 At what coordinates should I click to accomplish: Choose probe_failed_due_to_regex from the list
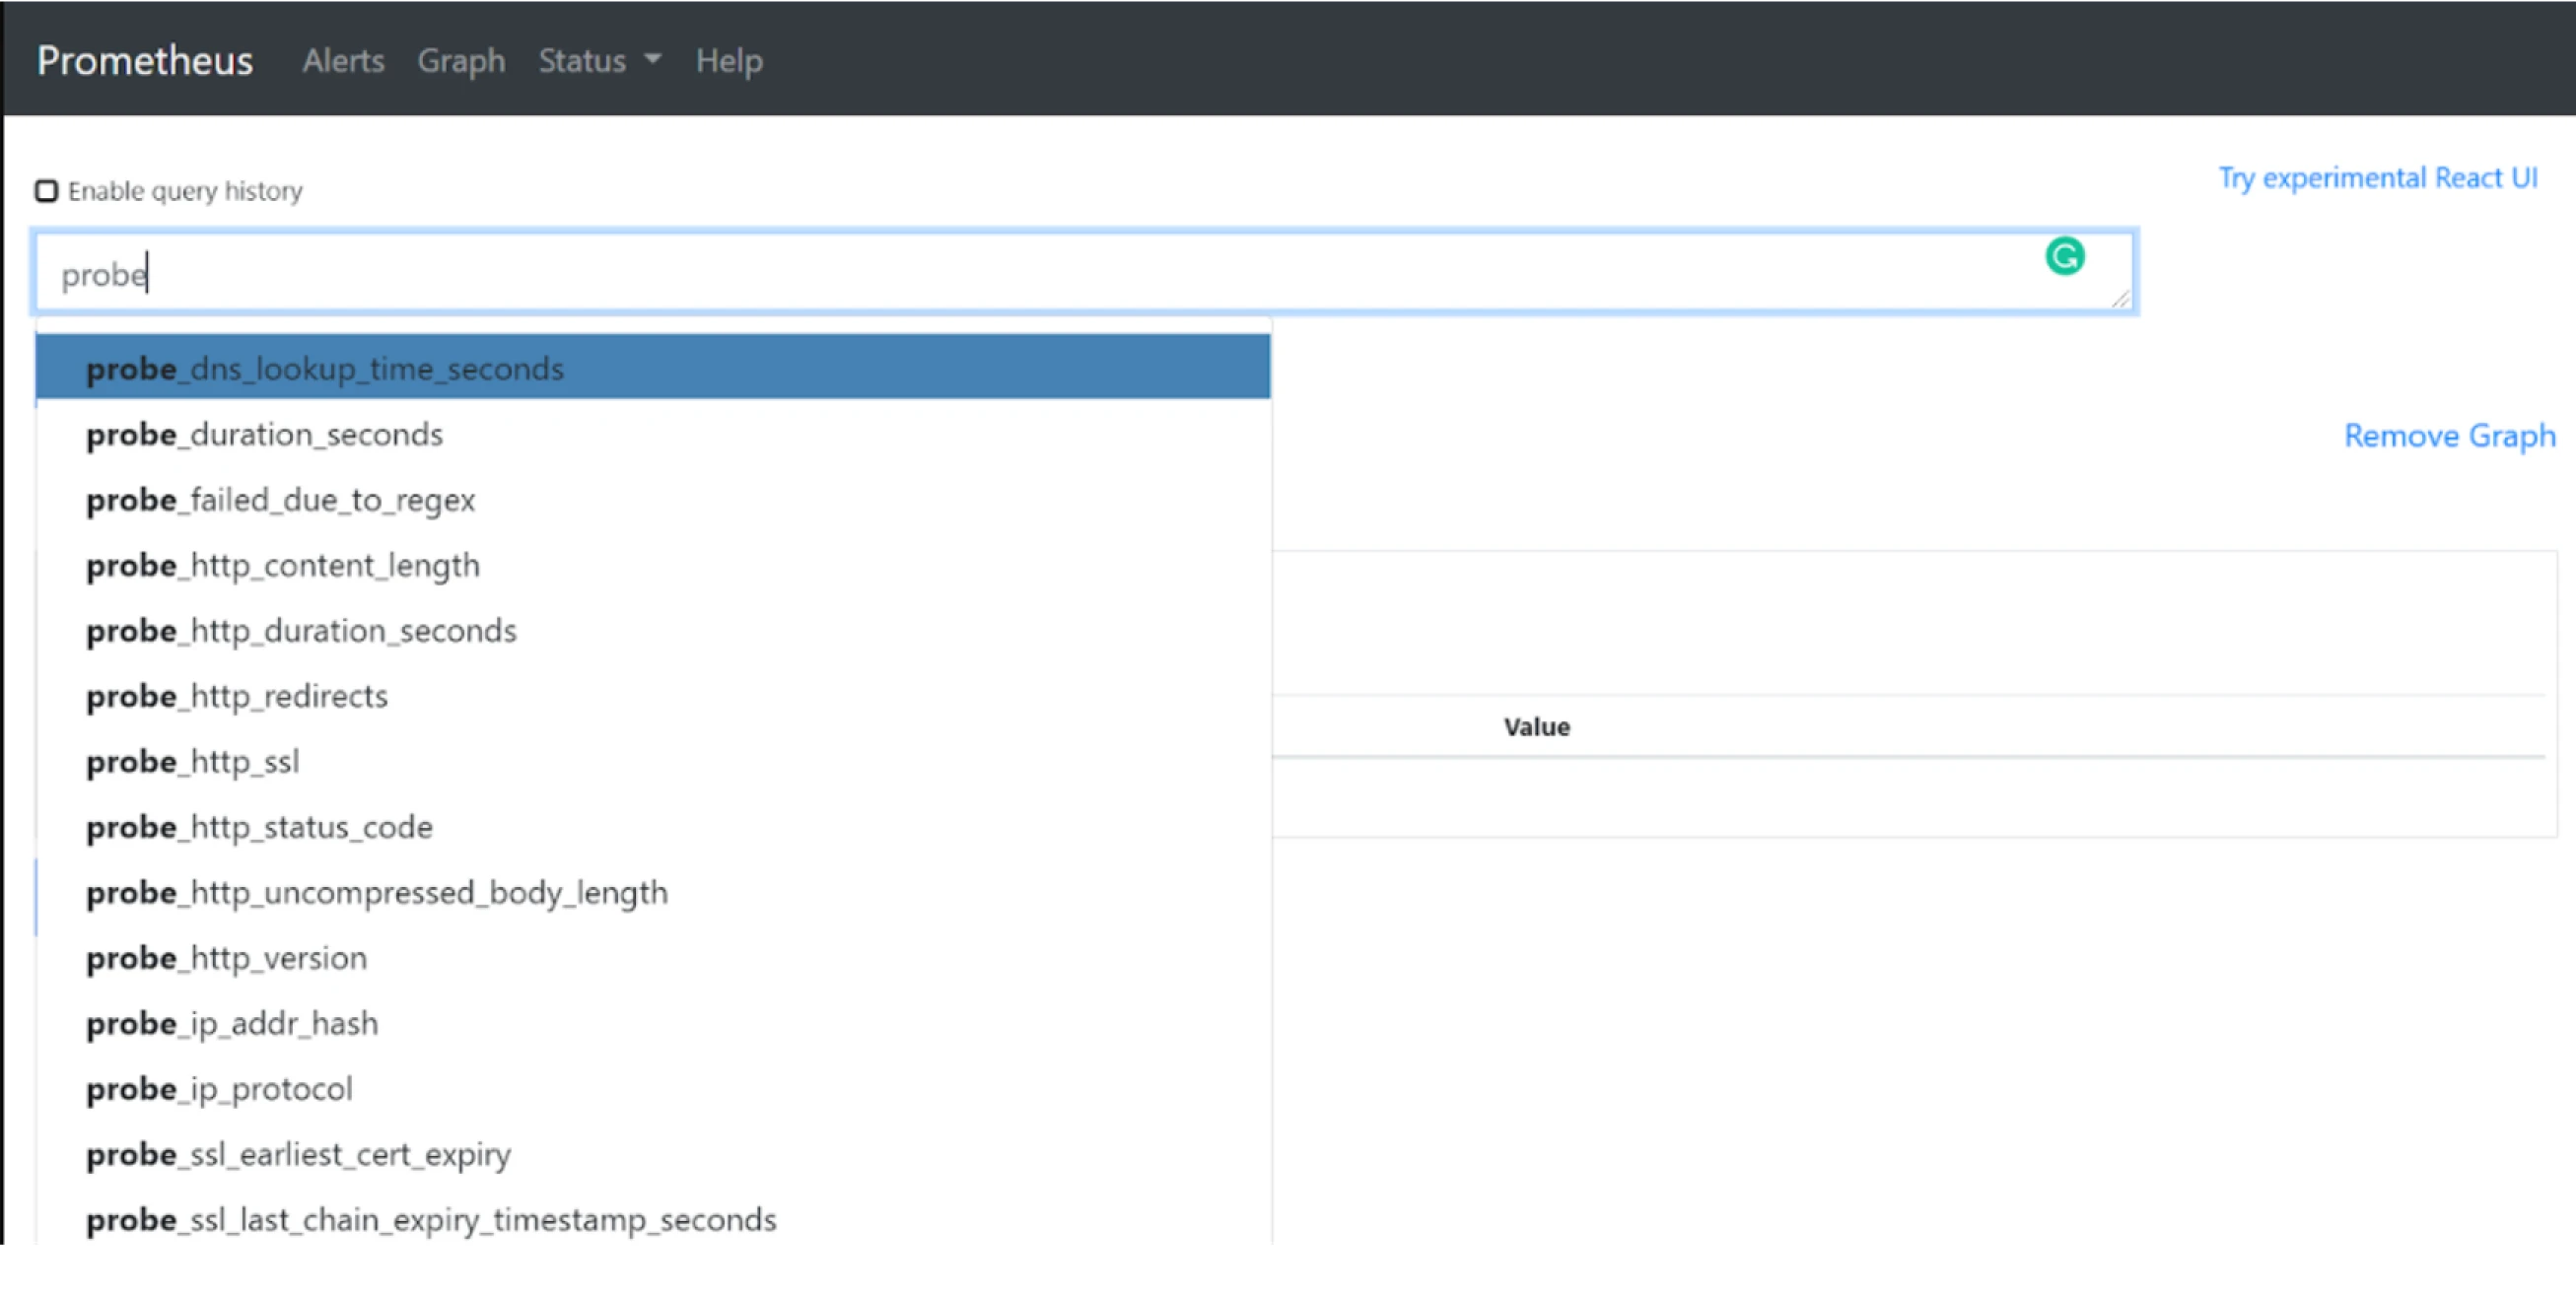pyautogui.click(x=653, y=499)
